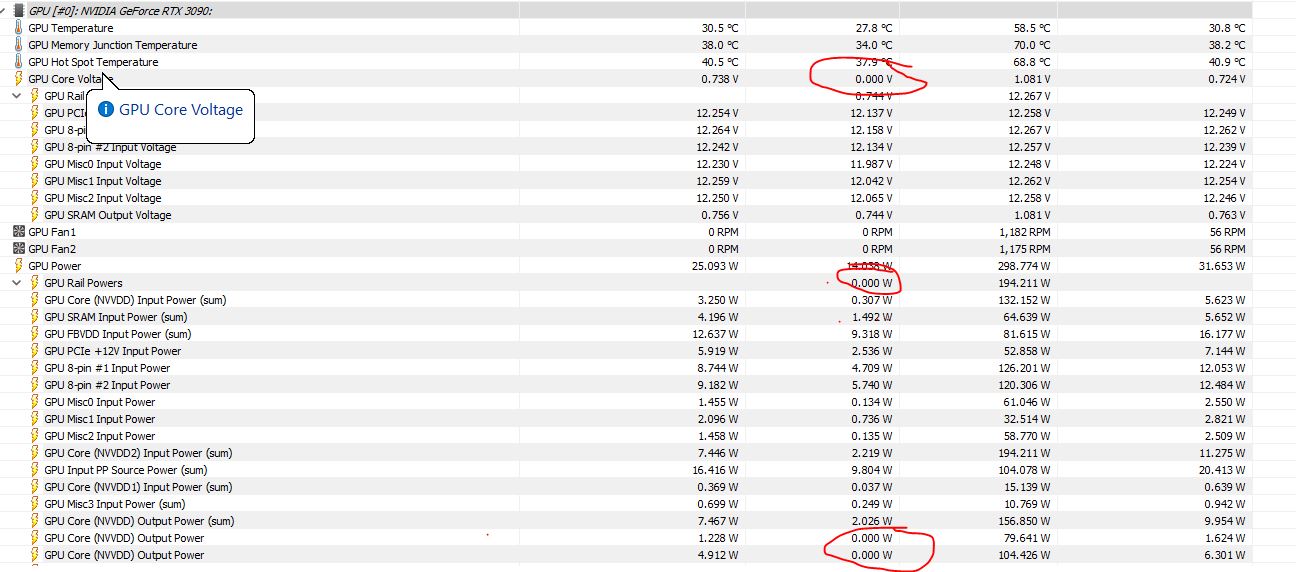The width and height of the screenshot is (1296, 572).
Task: Click the lightning bolt icon for GPU Core Voltage row
Action: (19, 79)
